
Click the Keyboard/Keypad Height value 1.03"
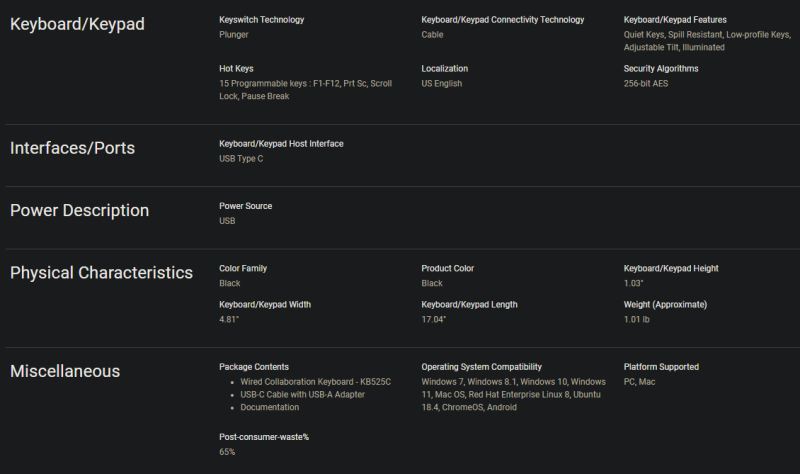pos(633,283)
